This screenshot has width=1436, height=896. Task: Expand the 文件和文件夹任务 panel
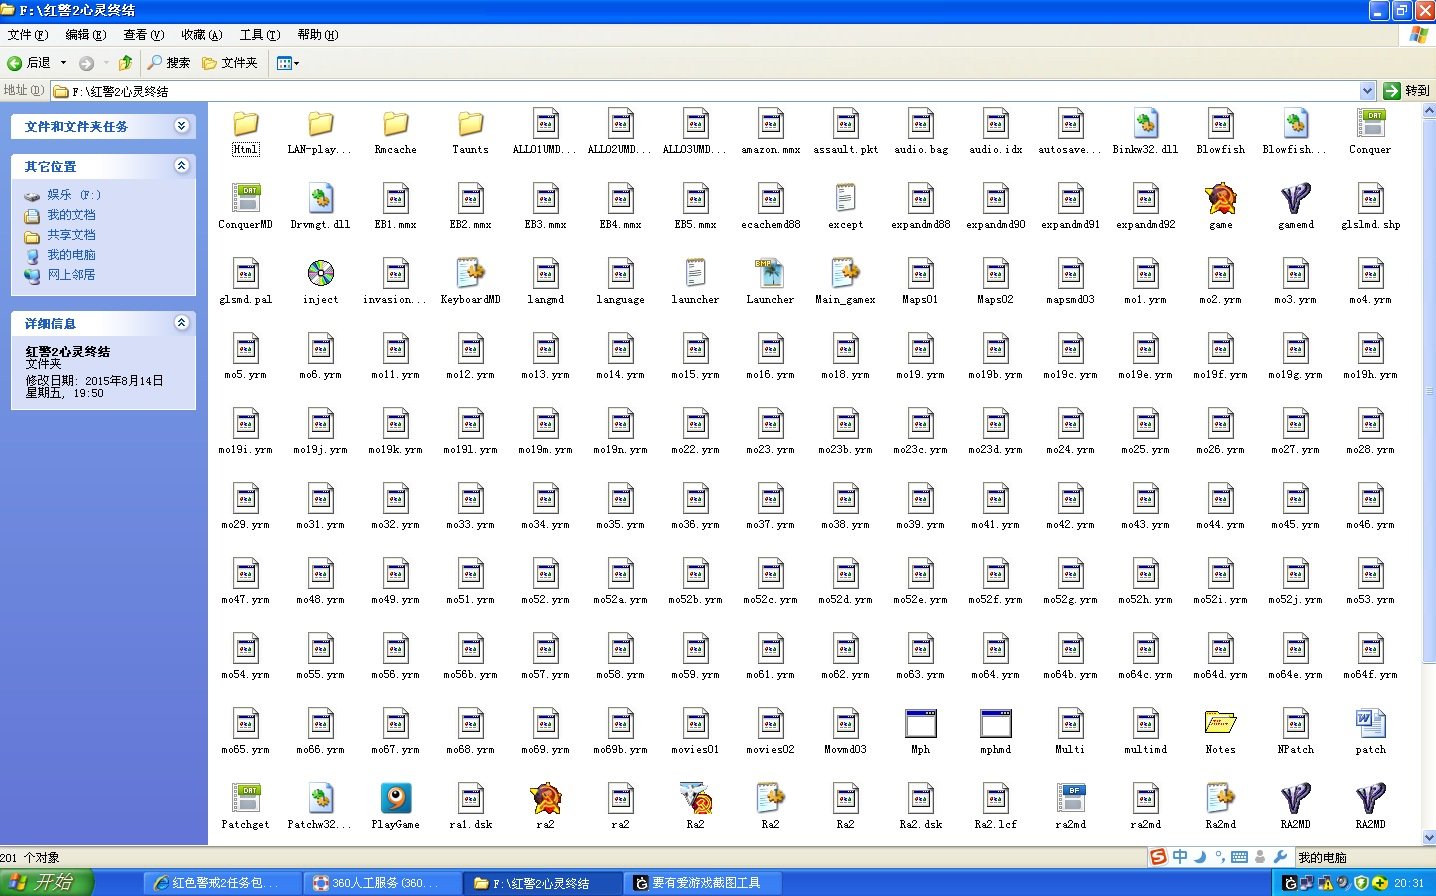pyautogui.click(x=181, y=126)
